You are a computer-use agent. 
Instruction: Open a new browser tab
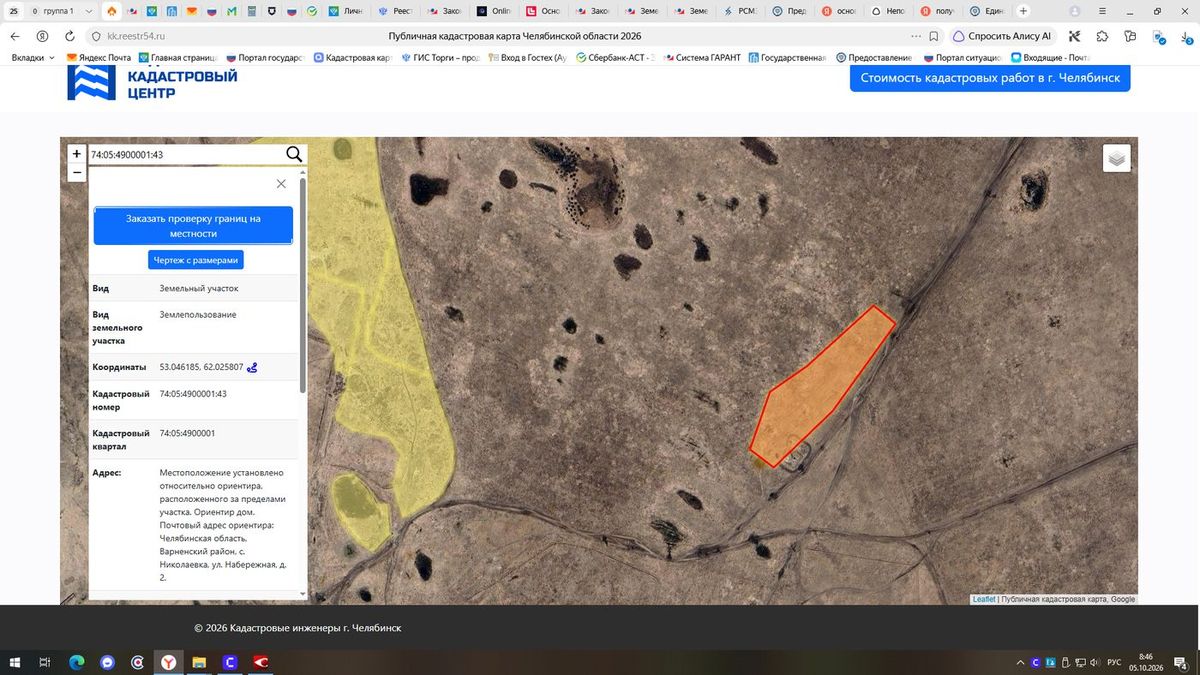point(1023,11)
